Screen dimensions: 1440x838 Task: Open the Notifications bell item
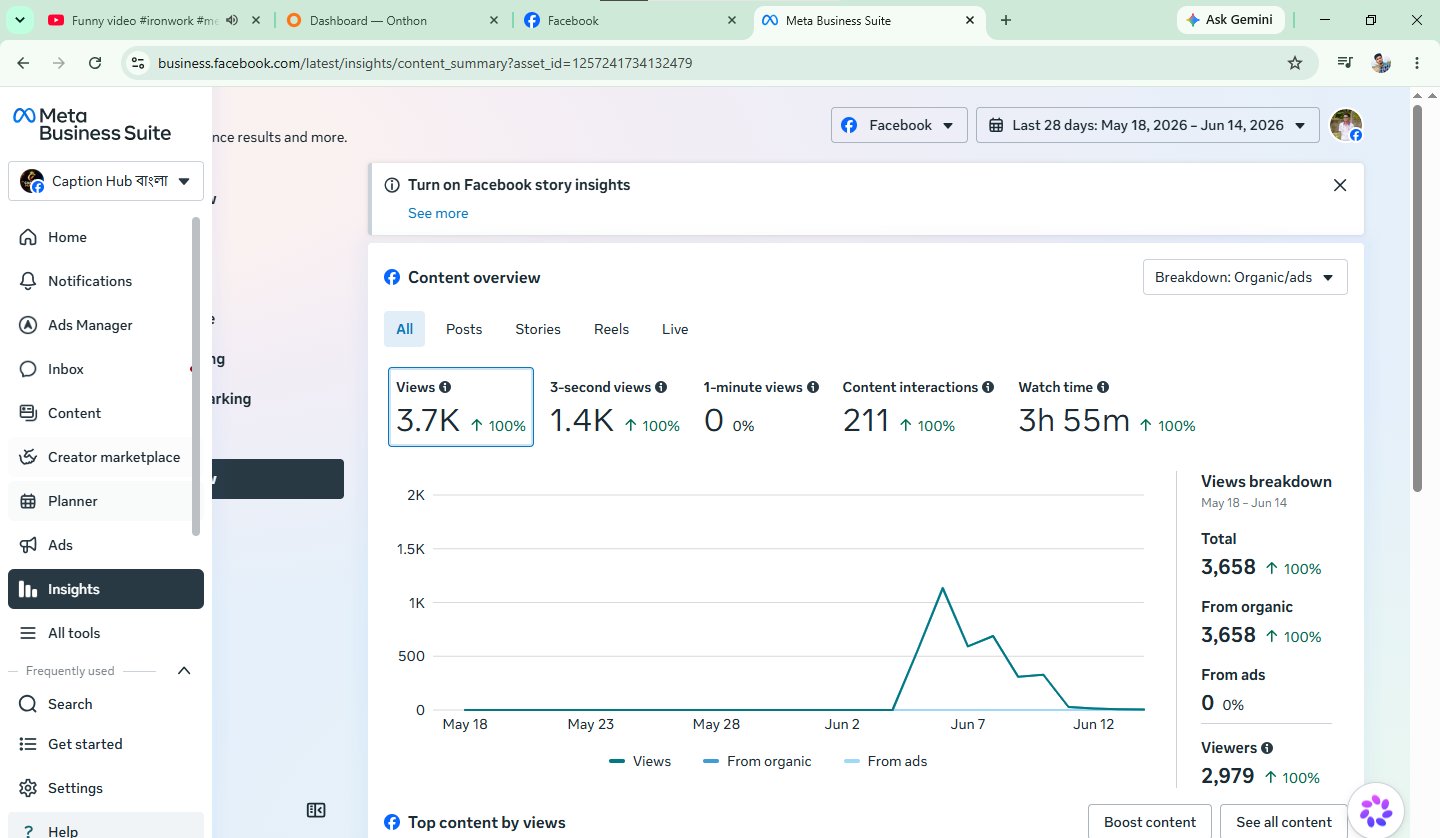click(105, 281)
